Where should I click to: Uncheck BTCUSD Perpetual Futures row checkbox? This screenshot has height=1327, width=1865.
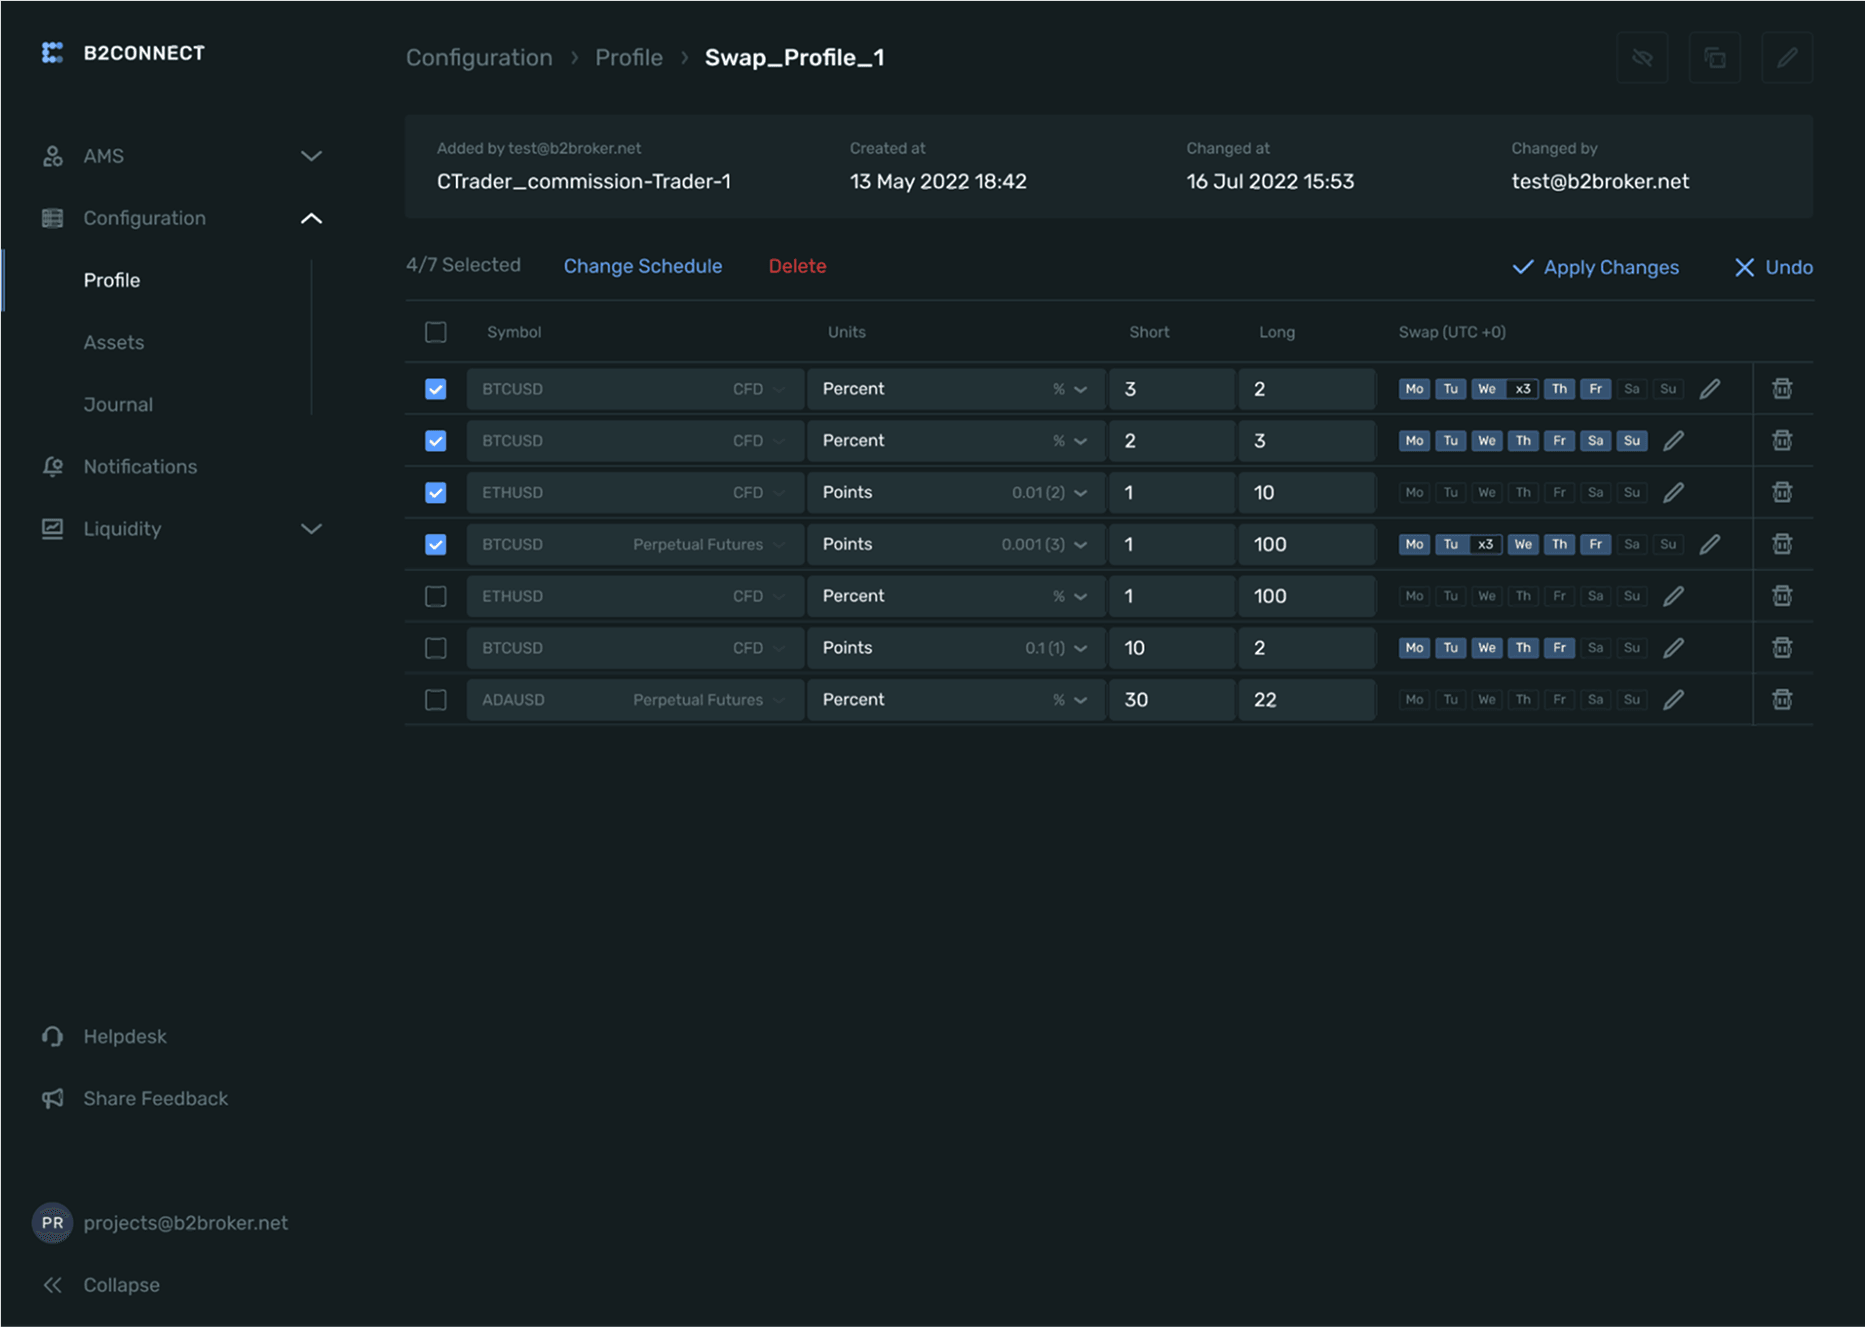(x=436, y=544)
